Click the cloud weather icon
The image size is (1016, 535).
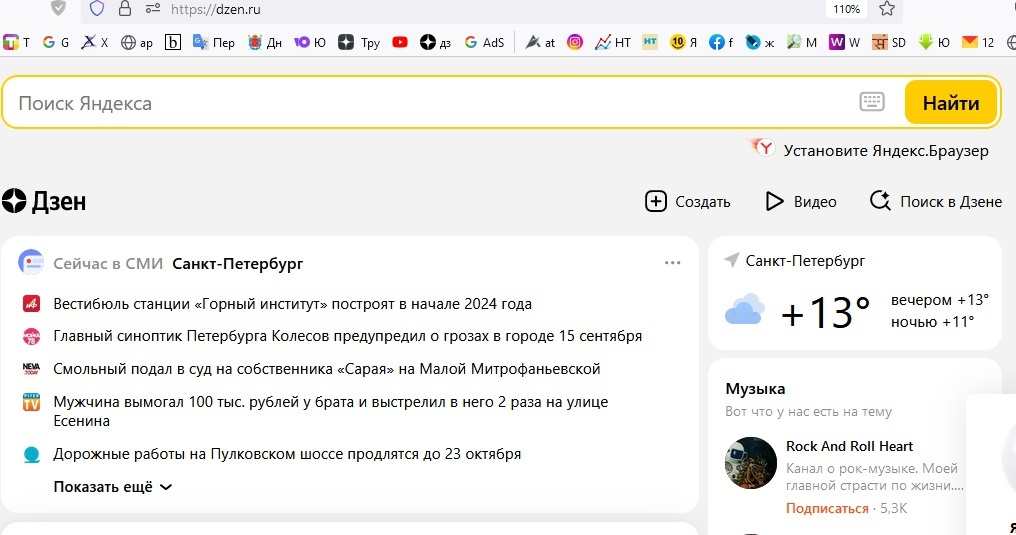pos(745,309)
